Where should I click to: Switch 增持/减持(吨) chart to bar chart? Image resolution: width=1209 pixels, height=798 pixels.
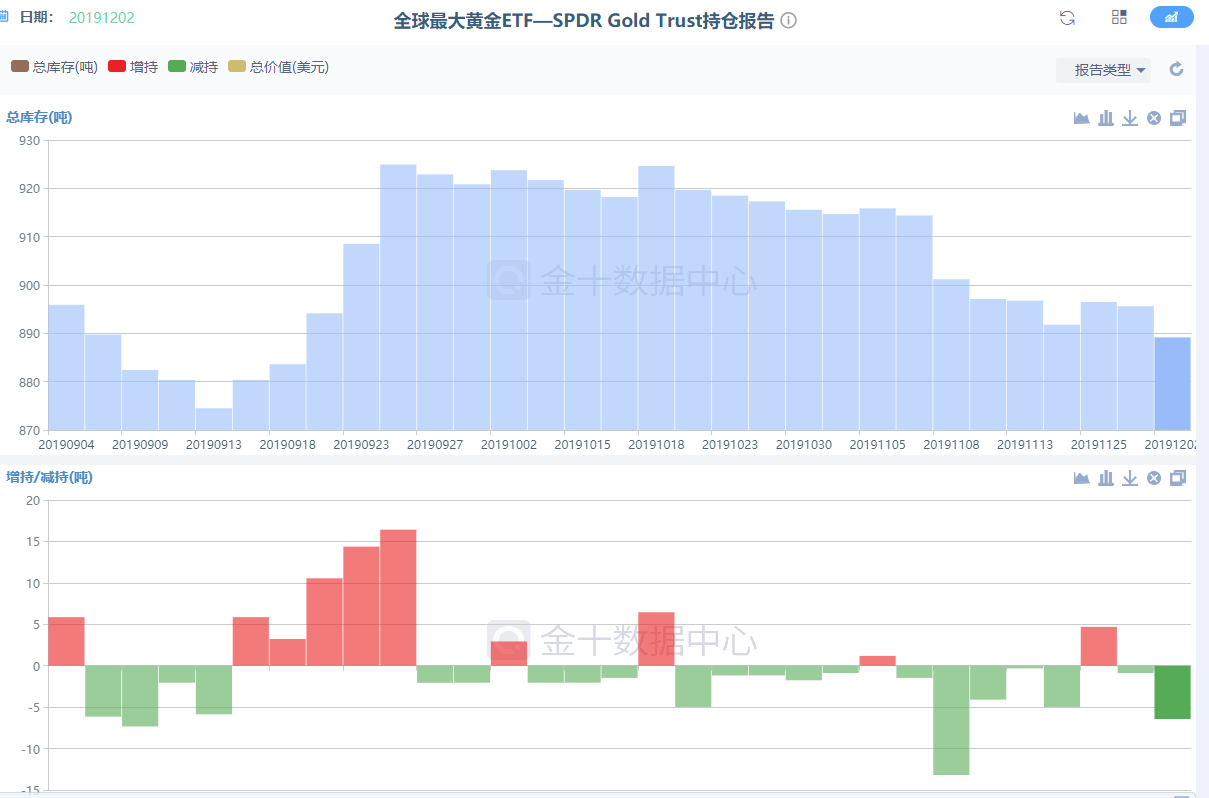pos(1106,478)
